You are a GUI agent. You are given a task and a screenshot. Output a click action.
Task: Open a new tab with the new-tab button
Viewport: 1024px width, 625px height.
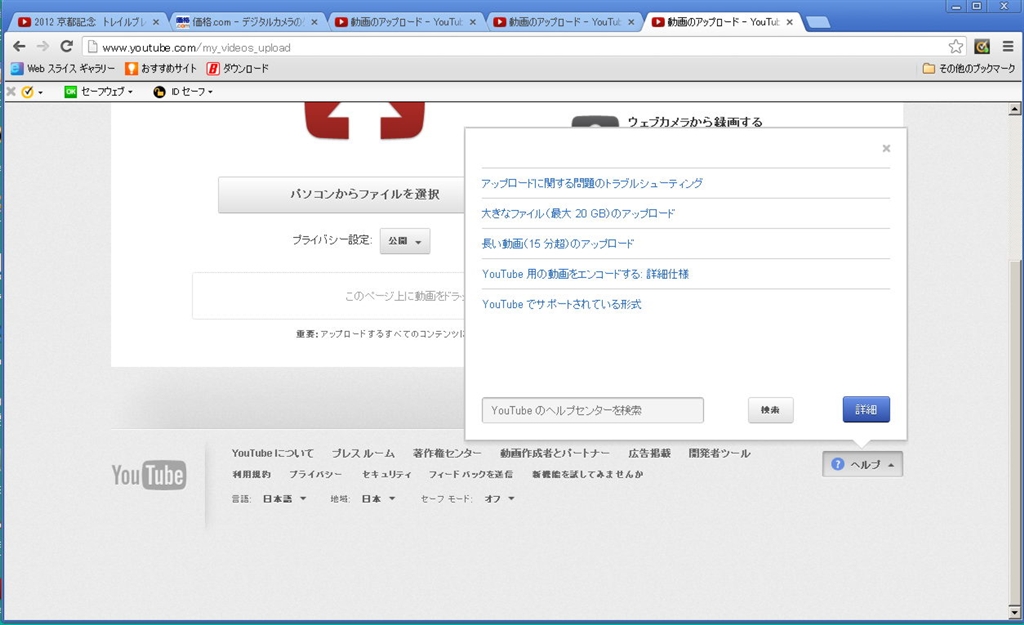point(818,23)
